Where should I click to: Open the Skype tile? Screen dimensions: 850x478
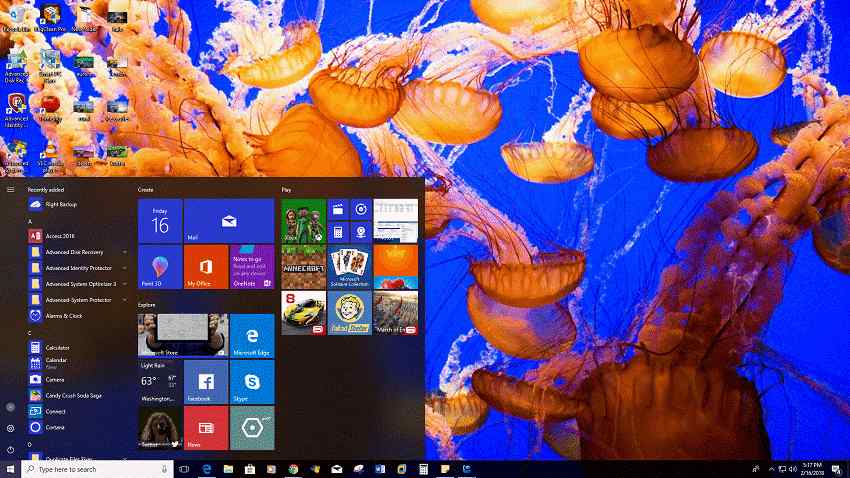tap(252, 382)
